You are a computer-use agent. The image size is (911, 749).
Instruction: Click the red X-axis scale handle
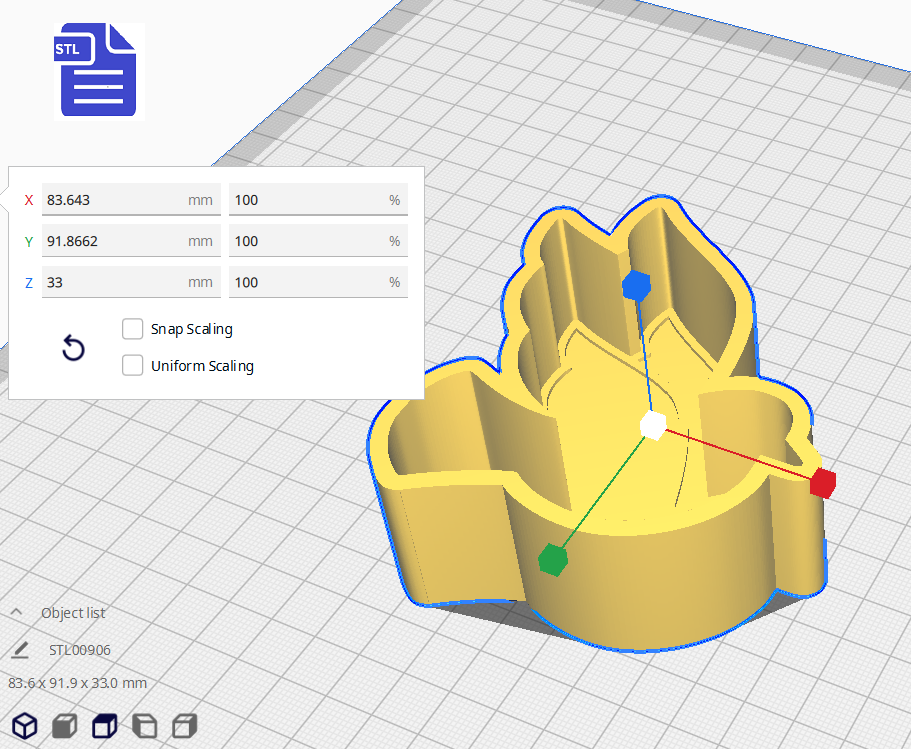(822, 483)
